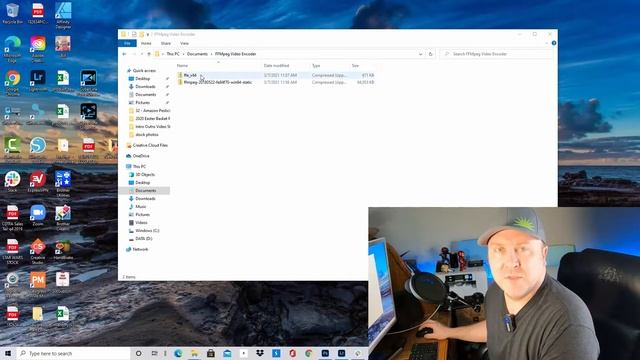Open Quick Access Toolbar customize dropdown
Viewport: 640px width, 360px height.
point(148,34)
